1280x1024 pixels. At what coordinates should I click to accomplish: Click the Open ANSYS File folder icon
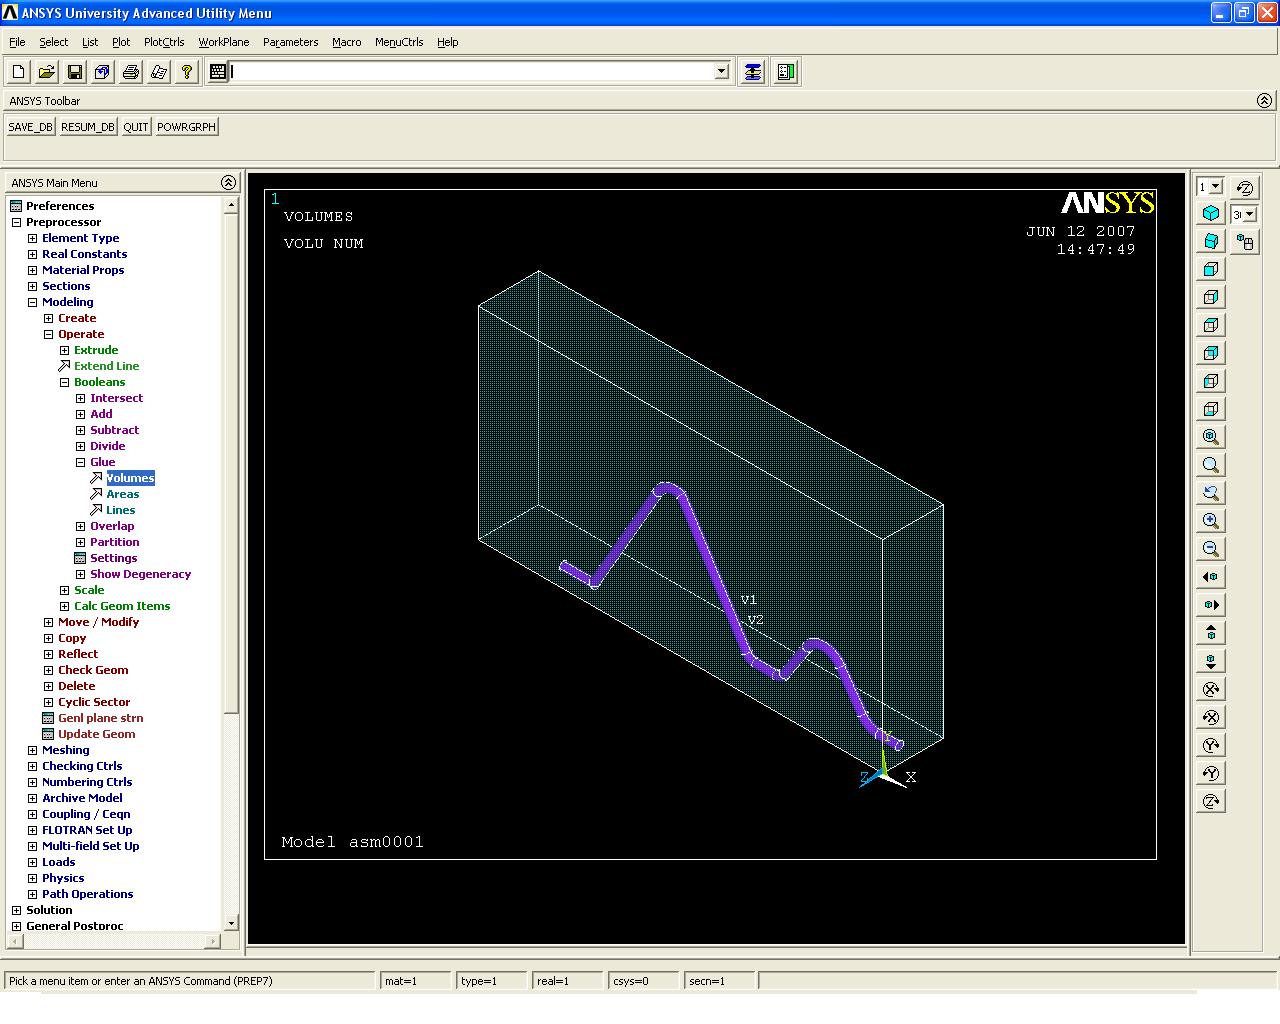[x=46, y=72]
